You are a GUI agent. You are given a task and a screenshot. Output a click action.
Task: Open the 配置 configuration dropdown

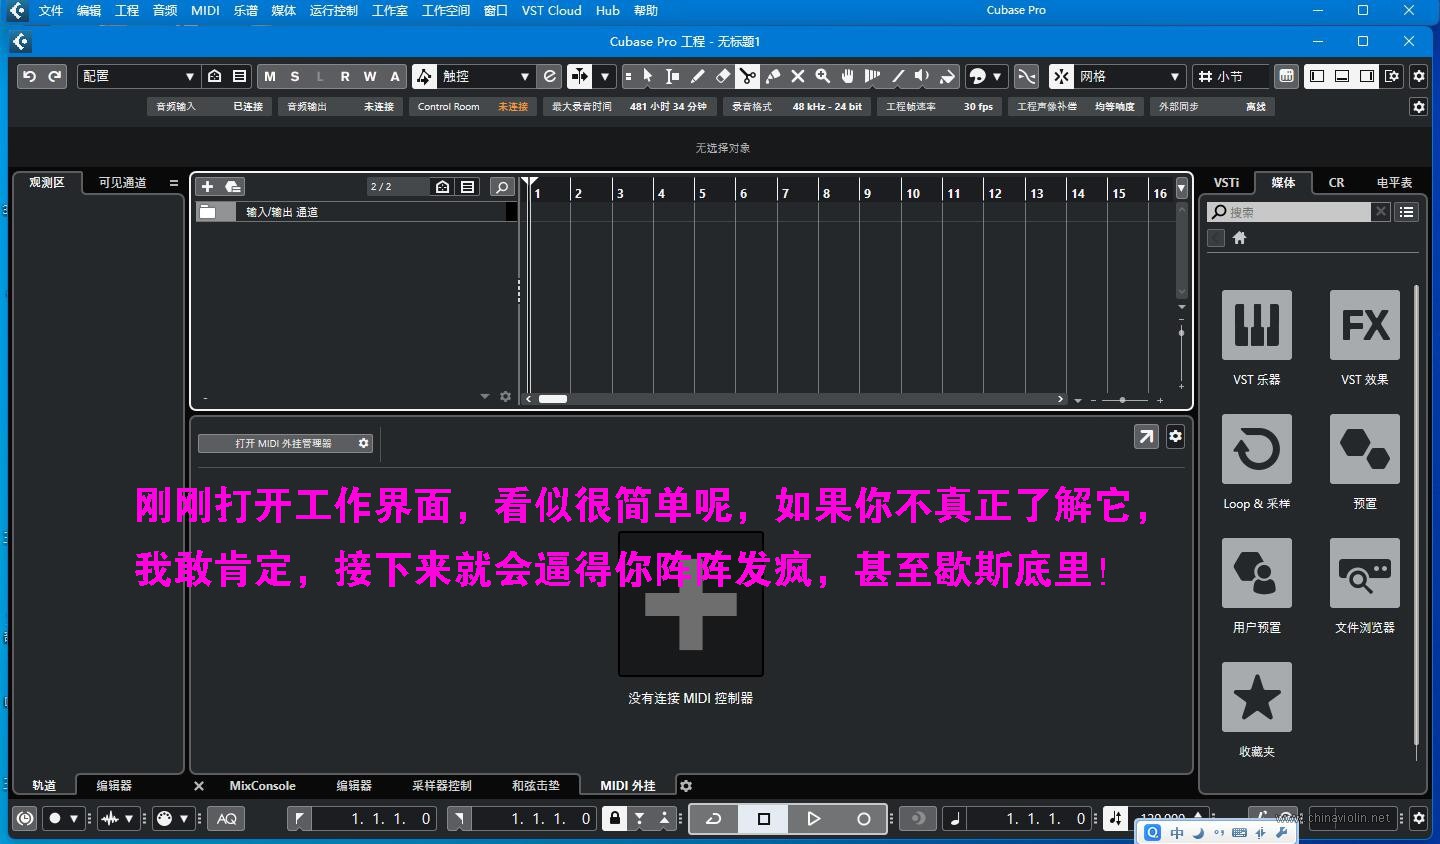pos(138,76)
